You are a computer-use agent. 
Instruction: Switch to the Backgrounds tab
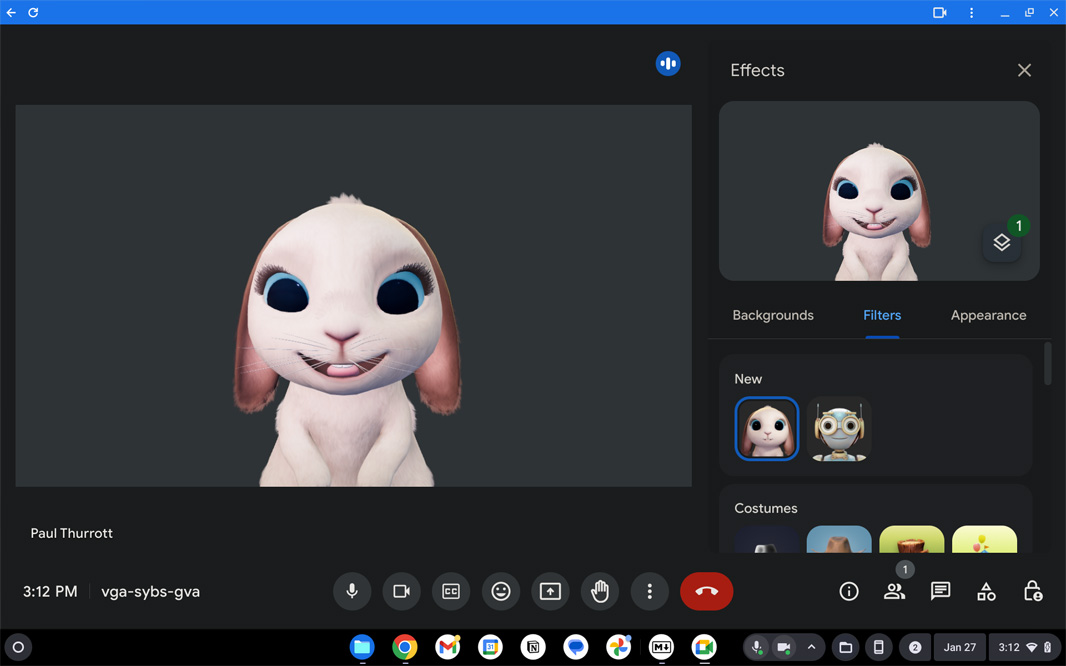(773, 315)
